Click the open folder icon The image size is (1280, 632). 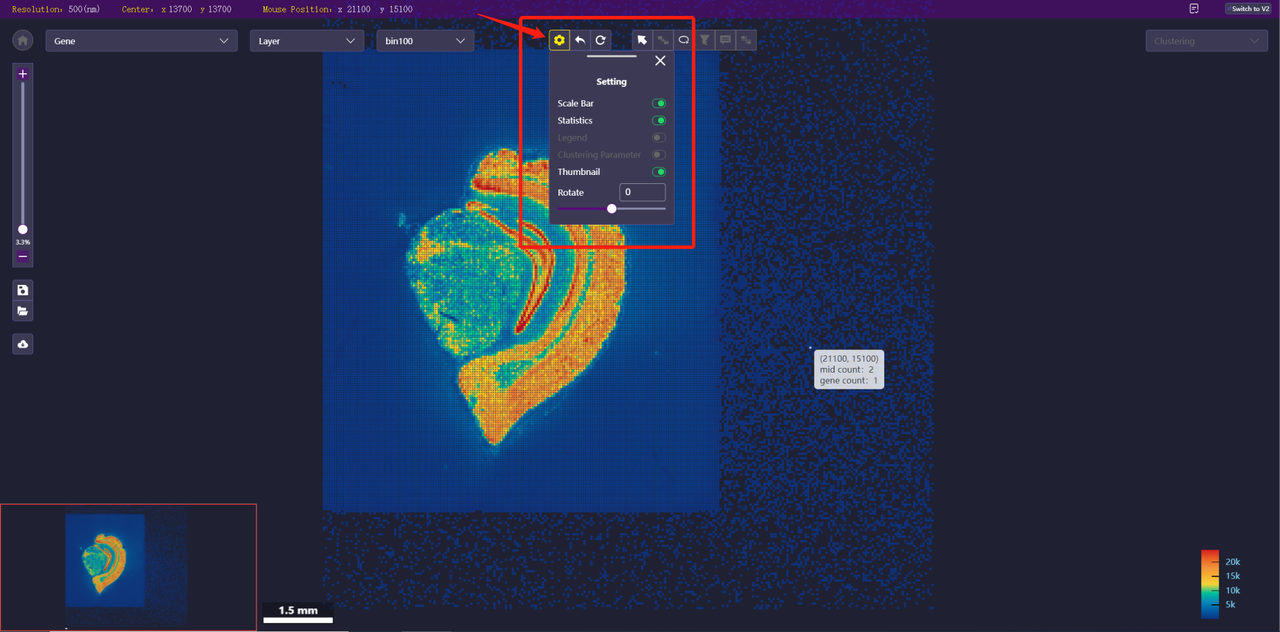(23, 311)
